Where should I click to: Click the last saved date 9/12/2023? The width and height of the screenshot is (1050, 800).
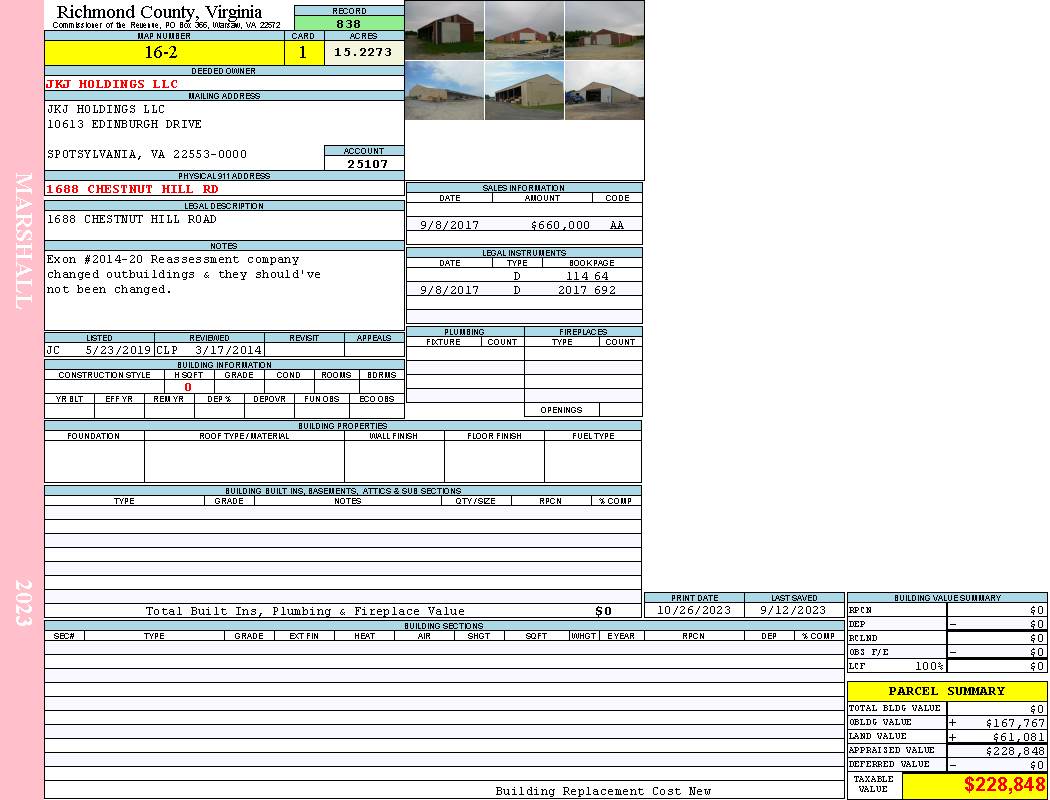click(x=793, y=610)
